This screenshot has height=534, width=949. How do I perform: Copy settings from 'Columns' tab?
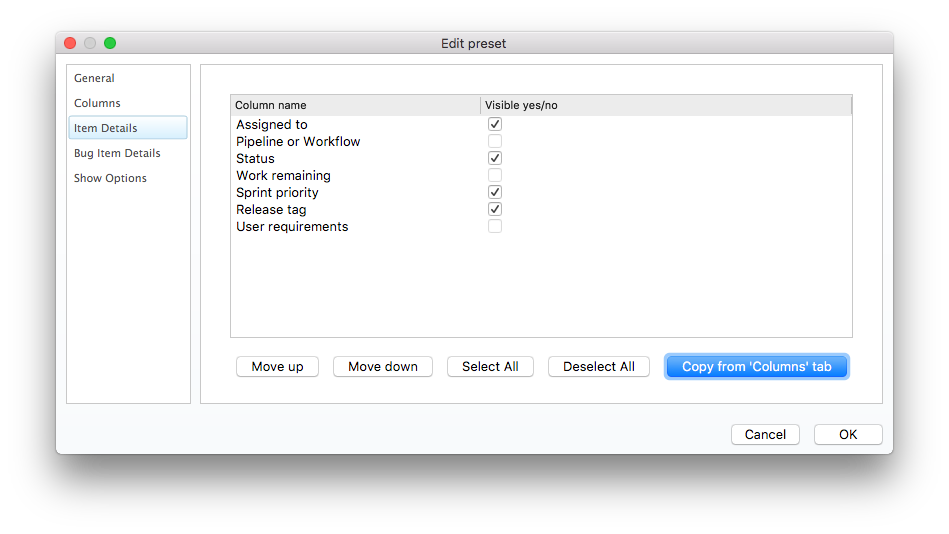click(x=757, y=366)
